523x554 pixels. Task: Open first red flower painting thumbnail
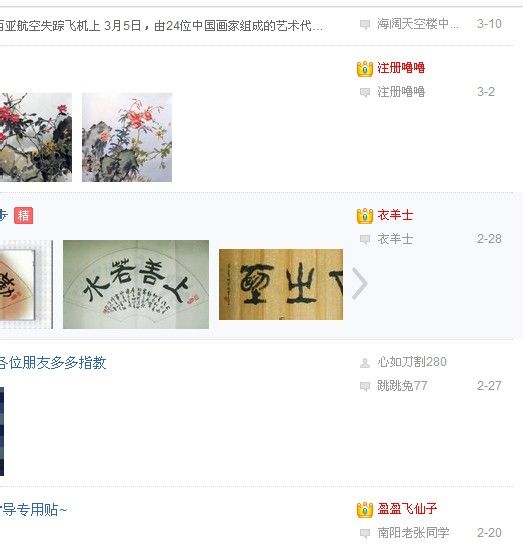coord(36,137)
